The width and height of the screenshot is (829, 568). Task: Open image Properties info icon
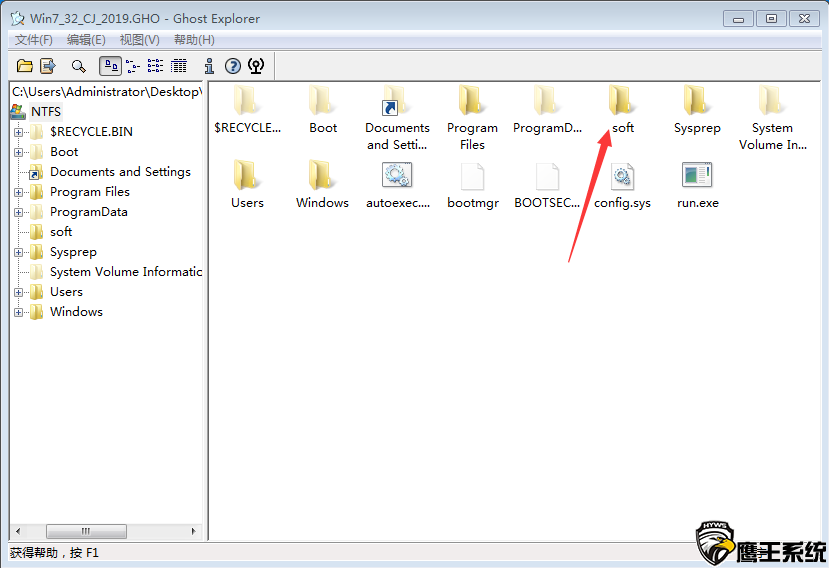coord(209,66)
